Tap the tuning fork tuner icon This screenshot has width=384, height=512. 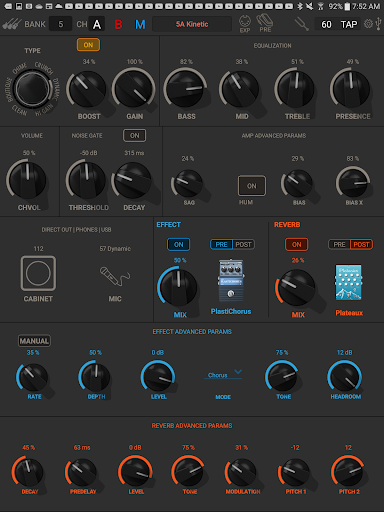point(302,24)
